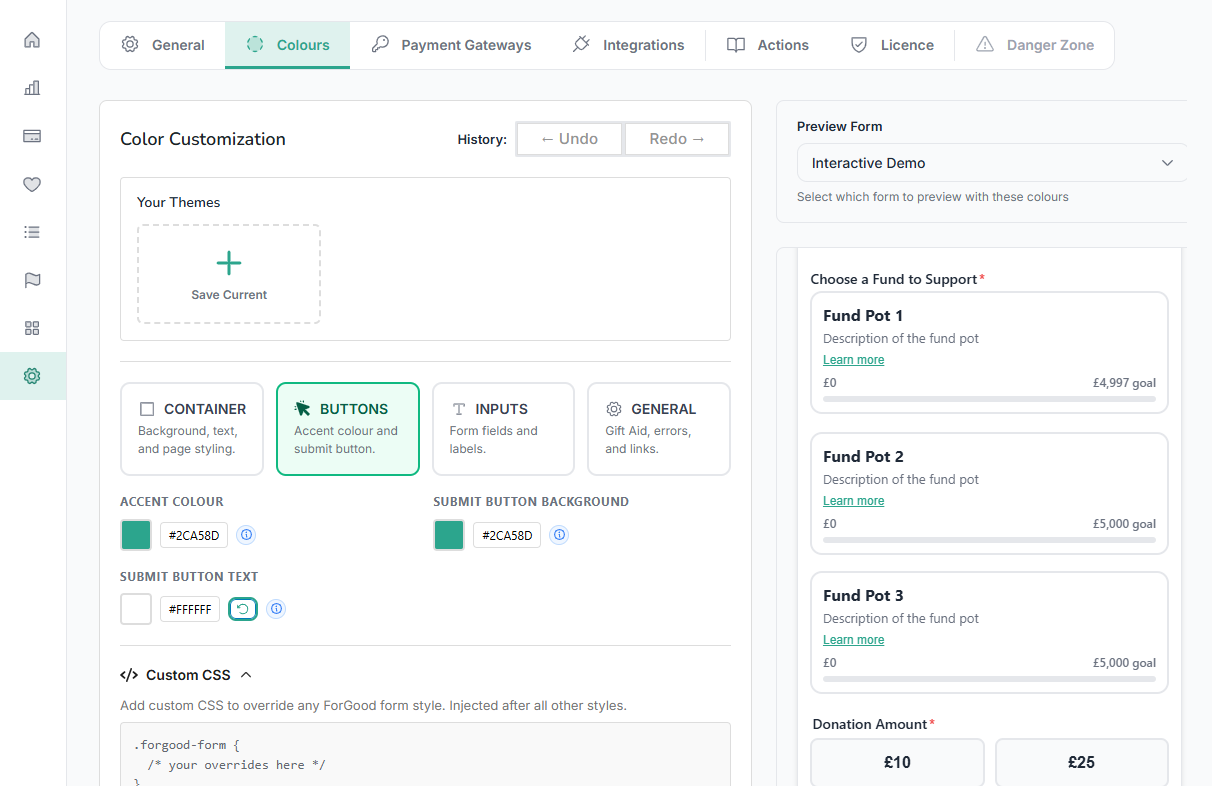
Task: Click info icon next to Accent Colour
Action: tap(246, 535)
